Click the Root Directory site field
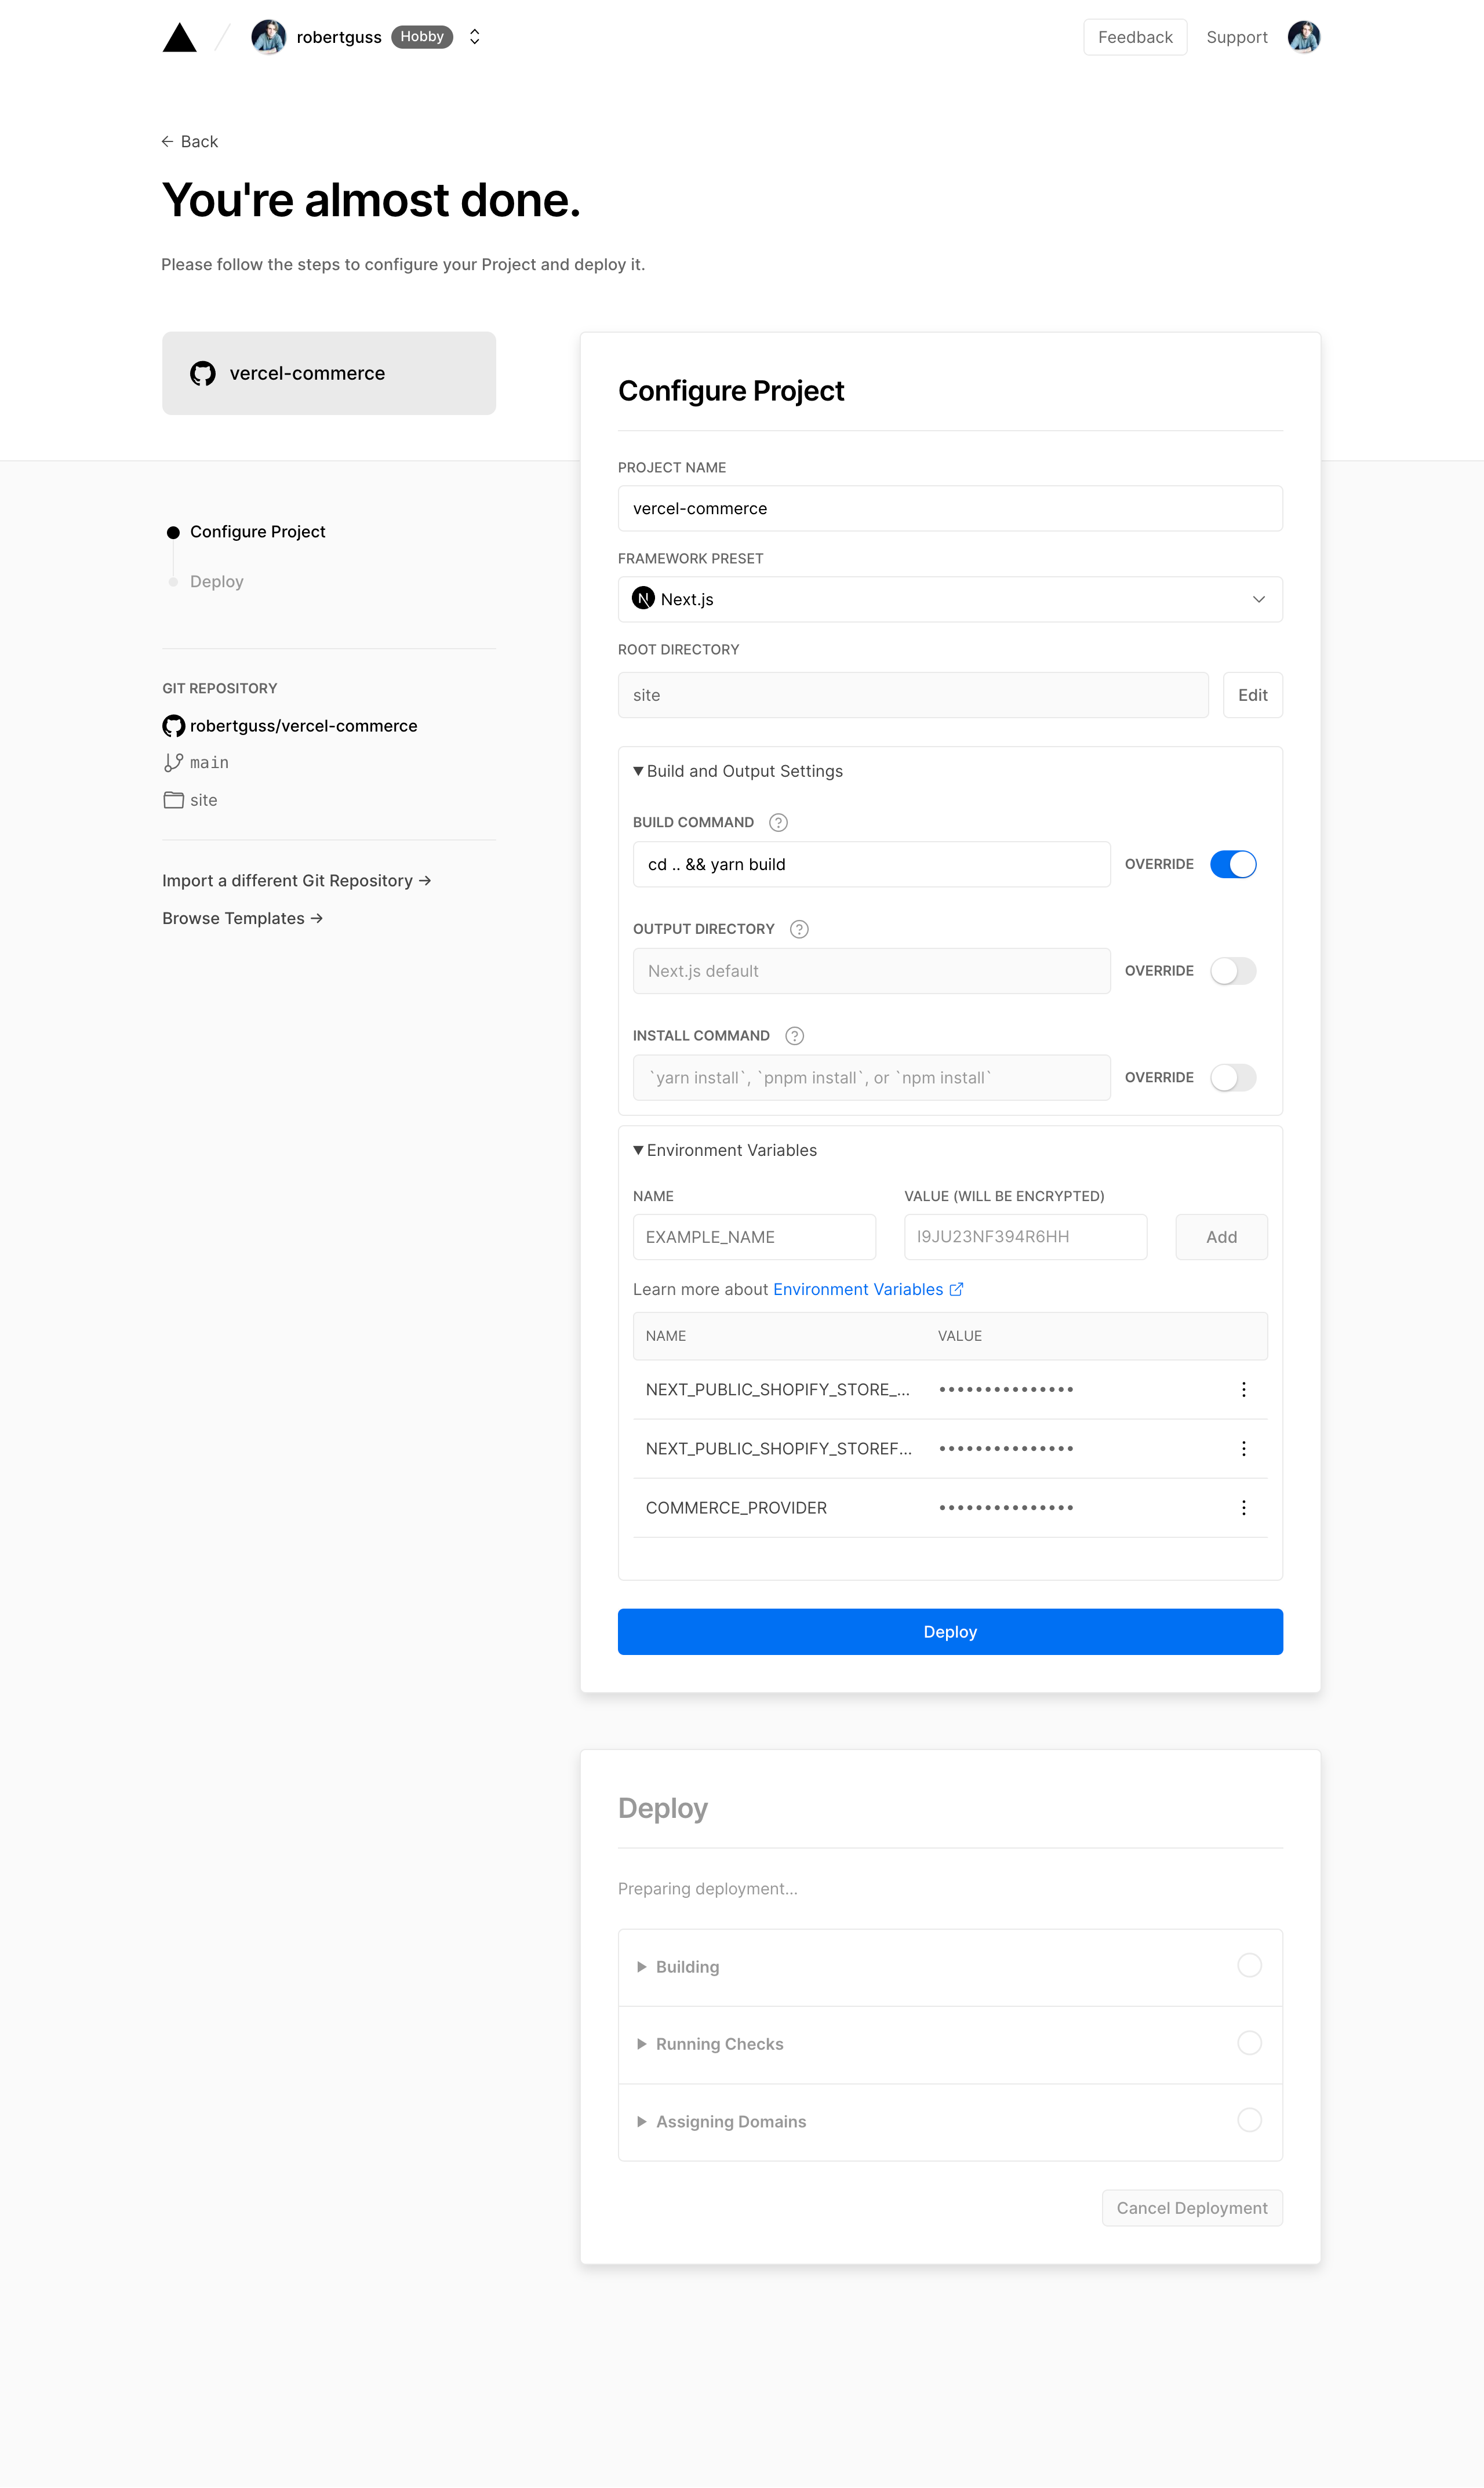Image resolution: width=1484 pixels, height=2488 pixels. pos(913,695)
